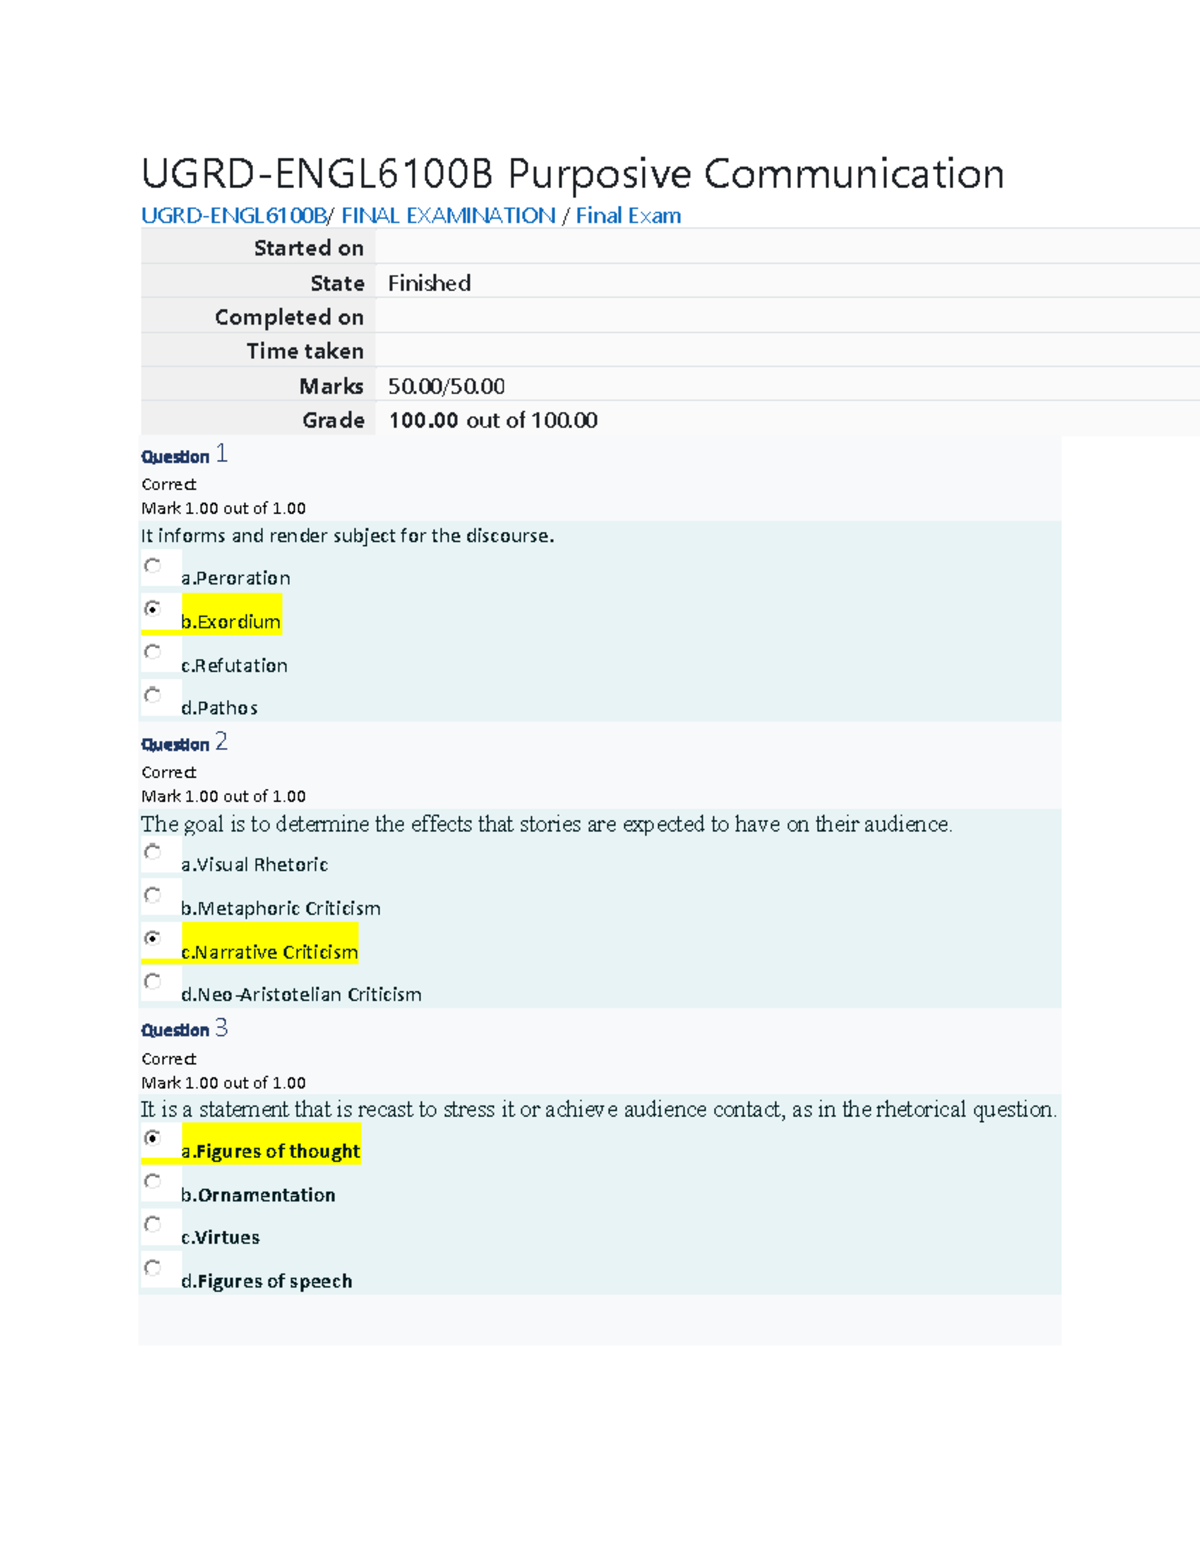This screenshot has width=1200, height=1553.
Task: Select radio button for d.Pathos
Action: click(x=152, y=695)
